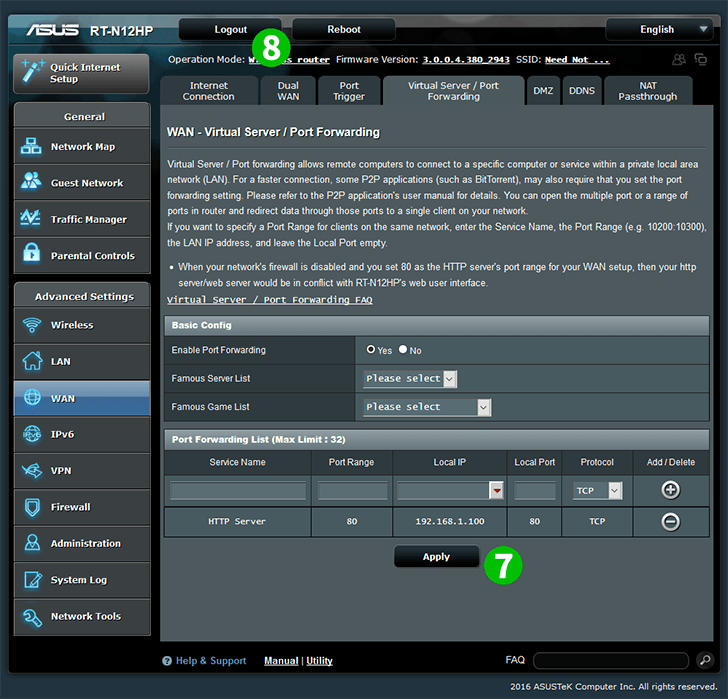Delete HTTP Server rule with minus icon
728x699 pixels.
point(670,522)
